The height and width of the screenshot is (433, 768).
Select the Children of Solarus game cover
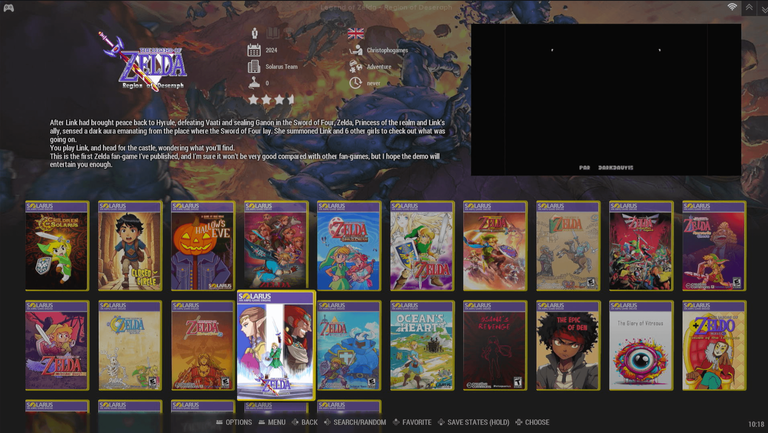(57, 246)
